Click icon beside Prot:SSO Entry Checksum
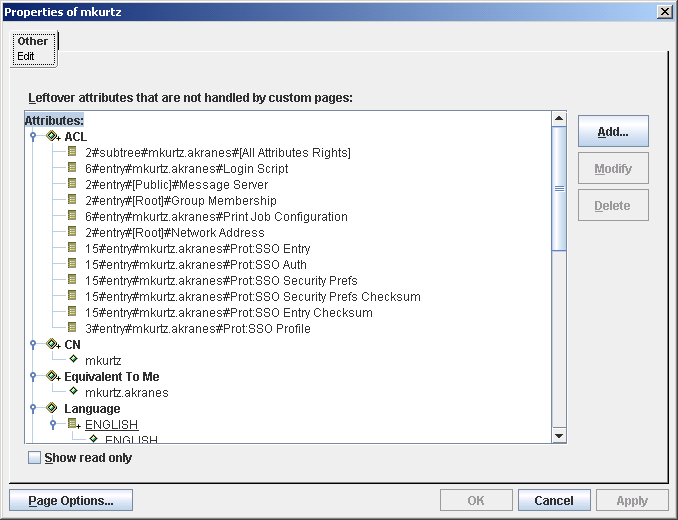Screen dimensions: 678x520 pos(72,311)
